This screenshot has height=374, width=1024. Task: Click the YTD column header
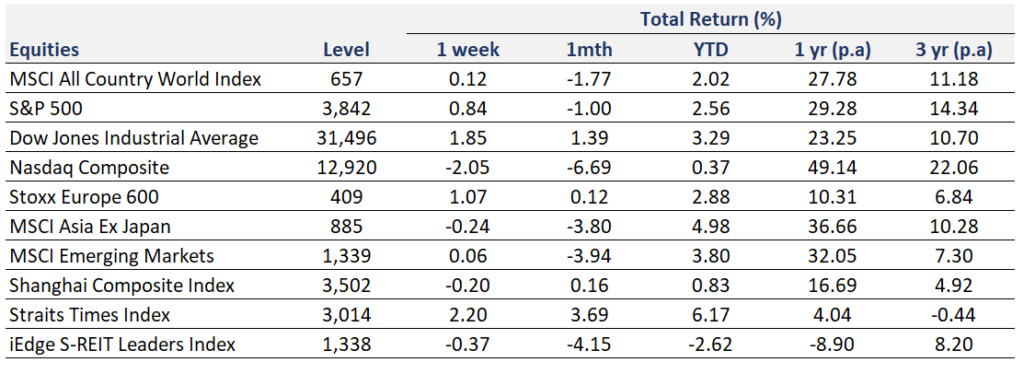coord(712,50)
